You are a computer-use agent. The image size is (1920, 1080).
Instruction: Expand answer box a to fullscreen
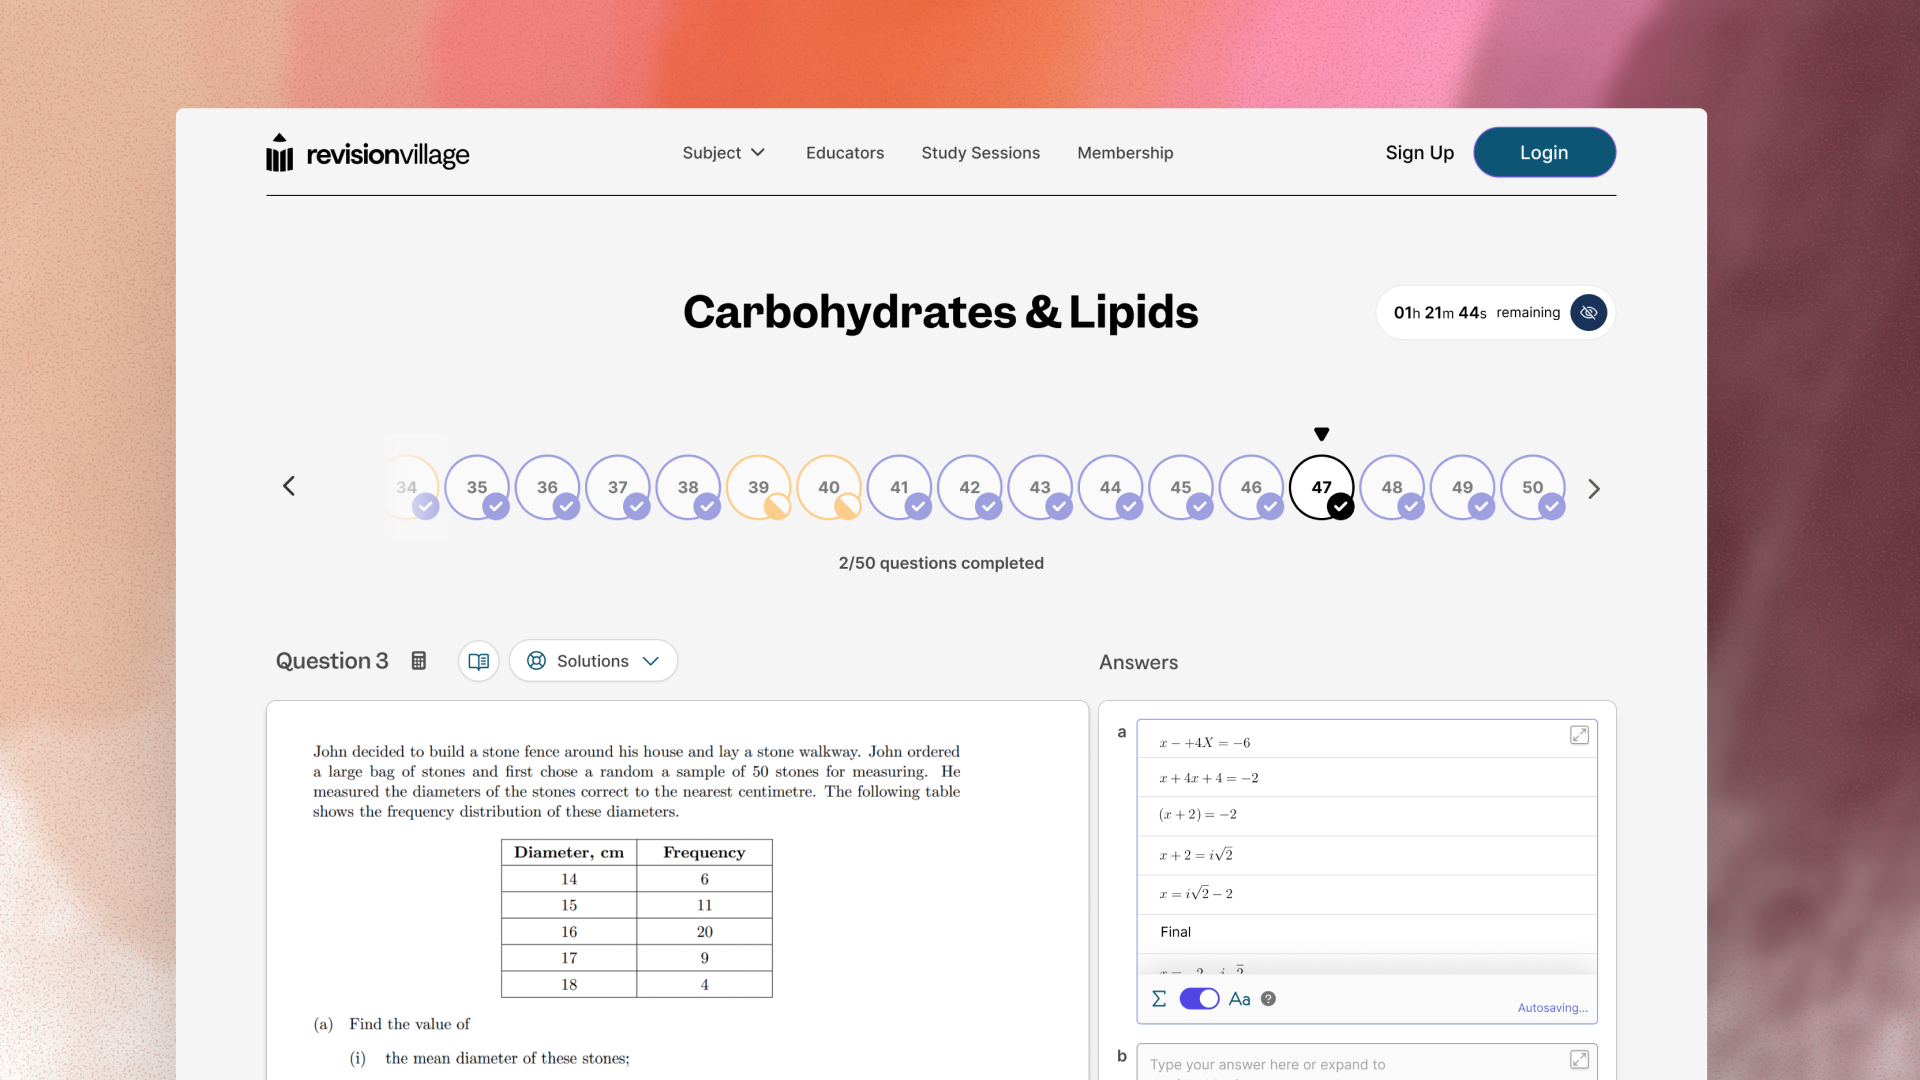click(1579, 735)
